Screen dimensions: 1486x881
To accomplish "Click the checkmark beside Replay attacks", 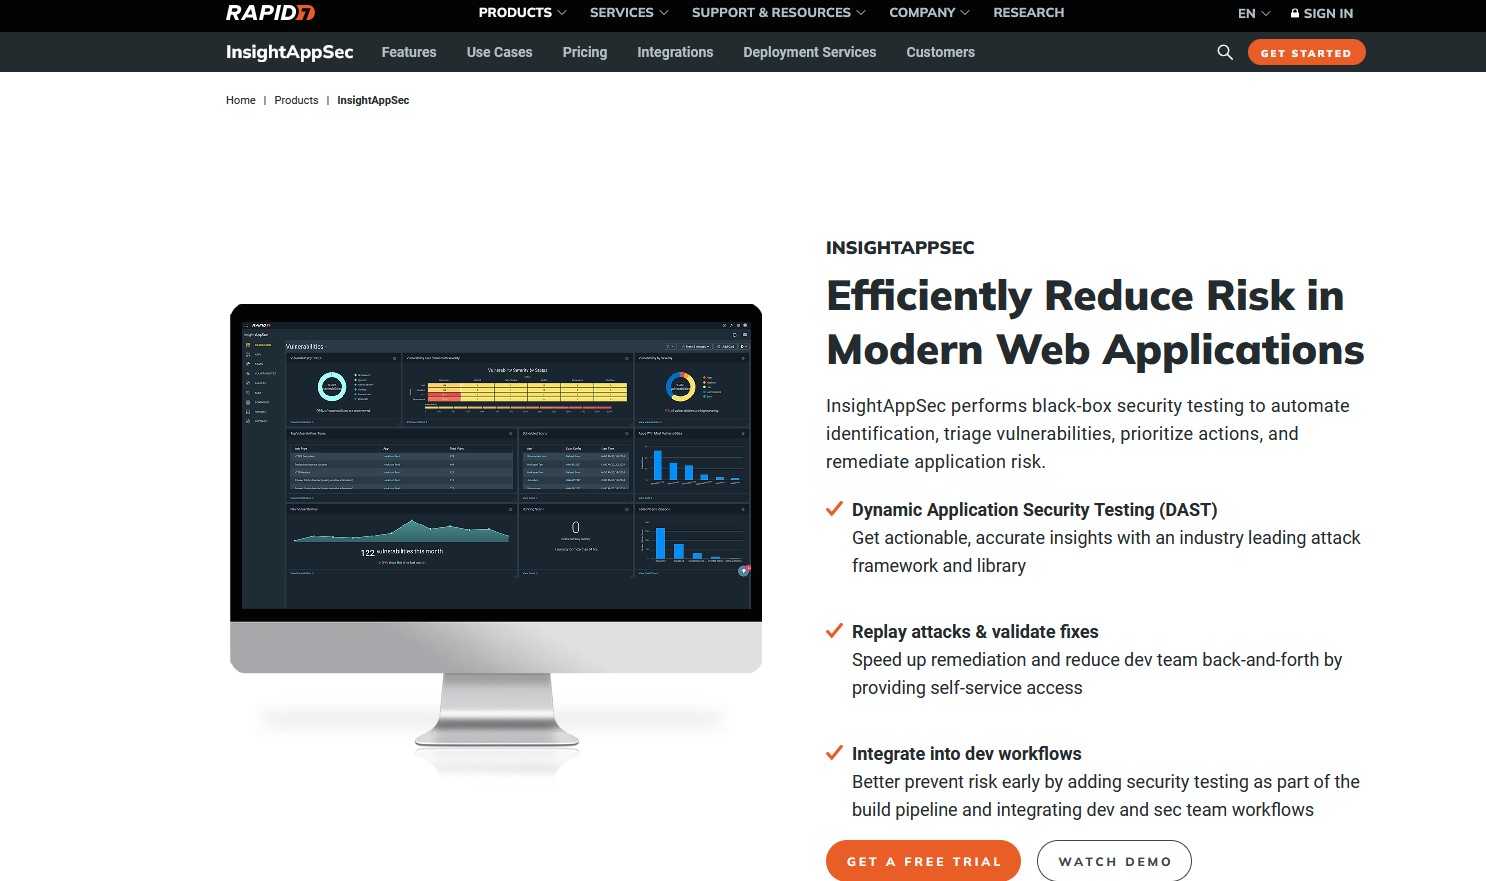I will click(x=834, y=631).
